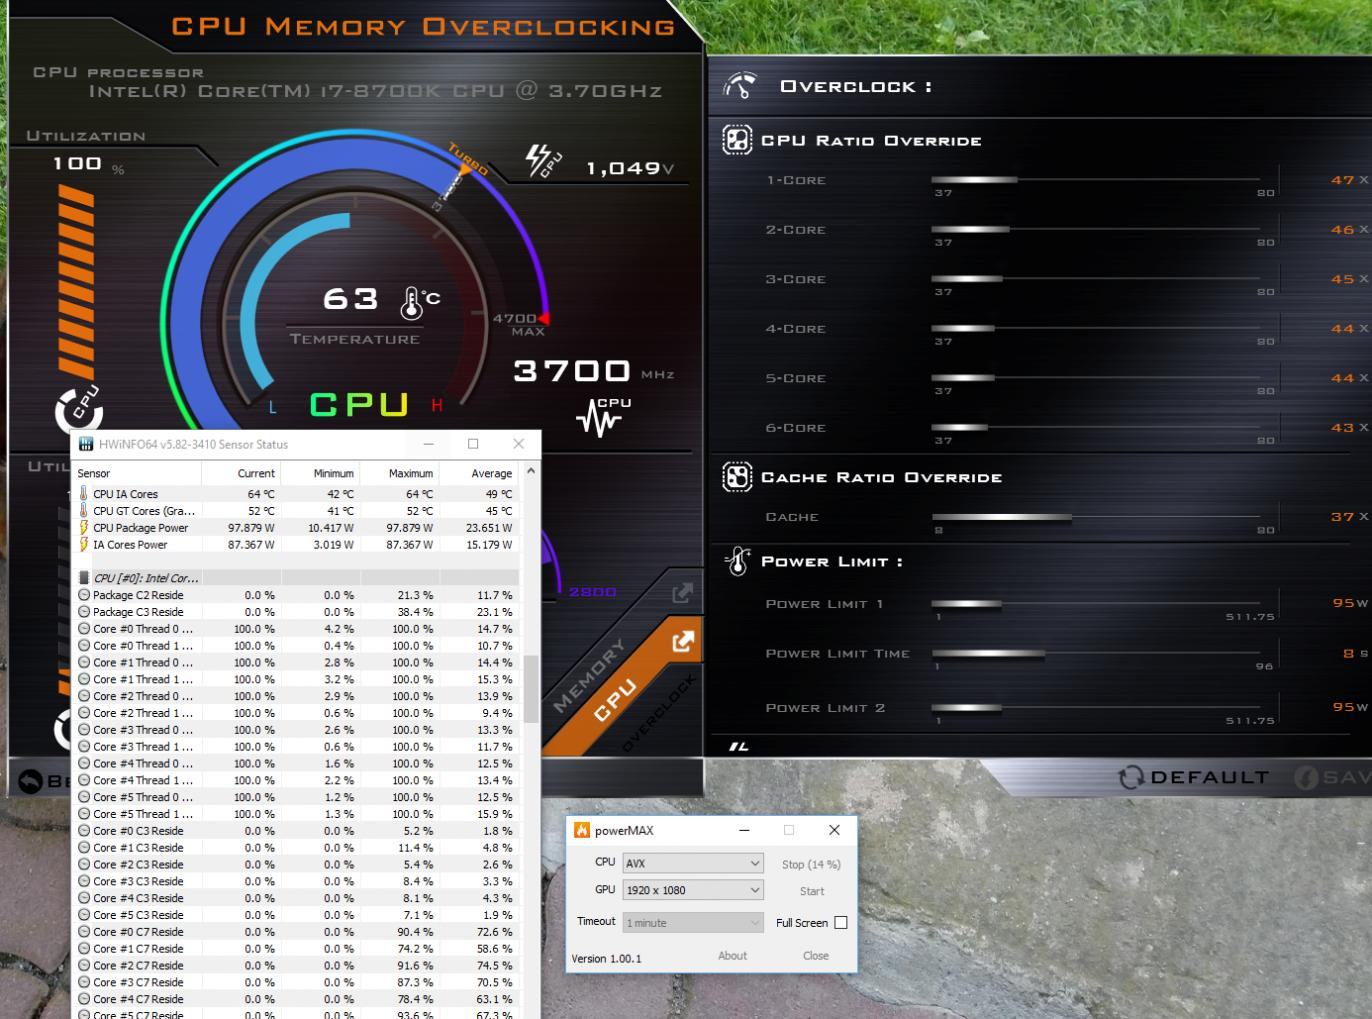Select the Package C2 Reside row
Screen dimensions: 1372x1019
coord(297,595)
